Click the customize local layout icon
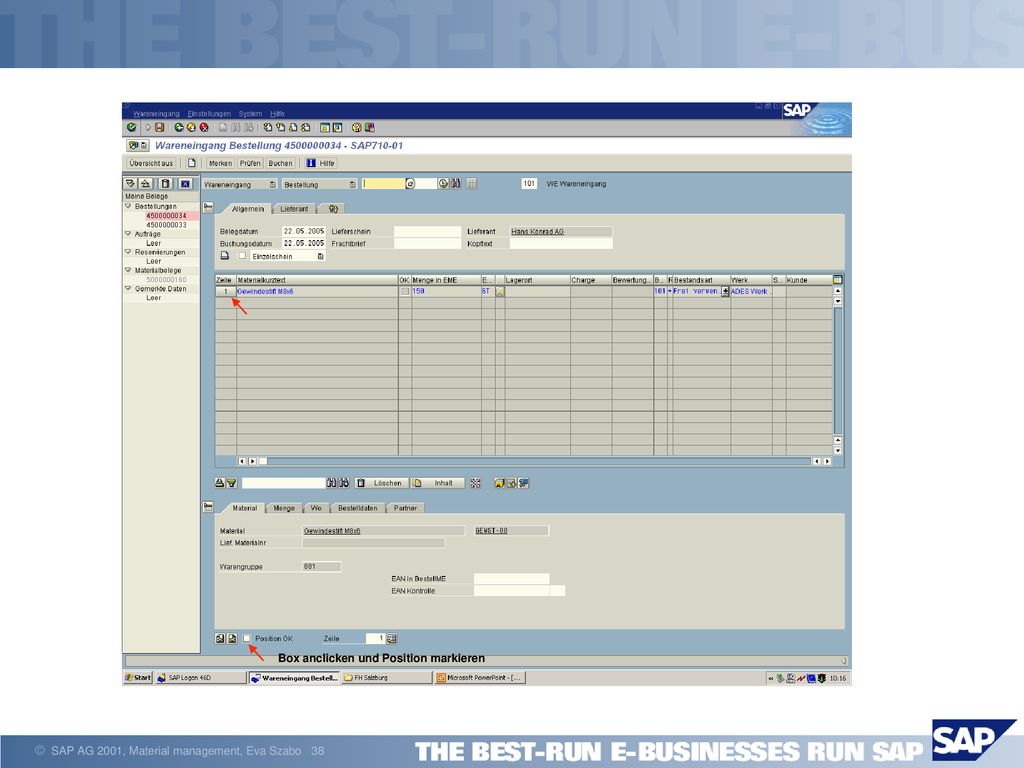Viewport: 1024px width, 768px height. point(370,127)
